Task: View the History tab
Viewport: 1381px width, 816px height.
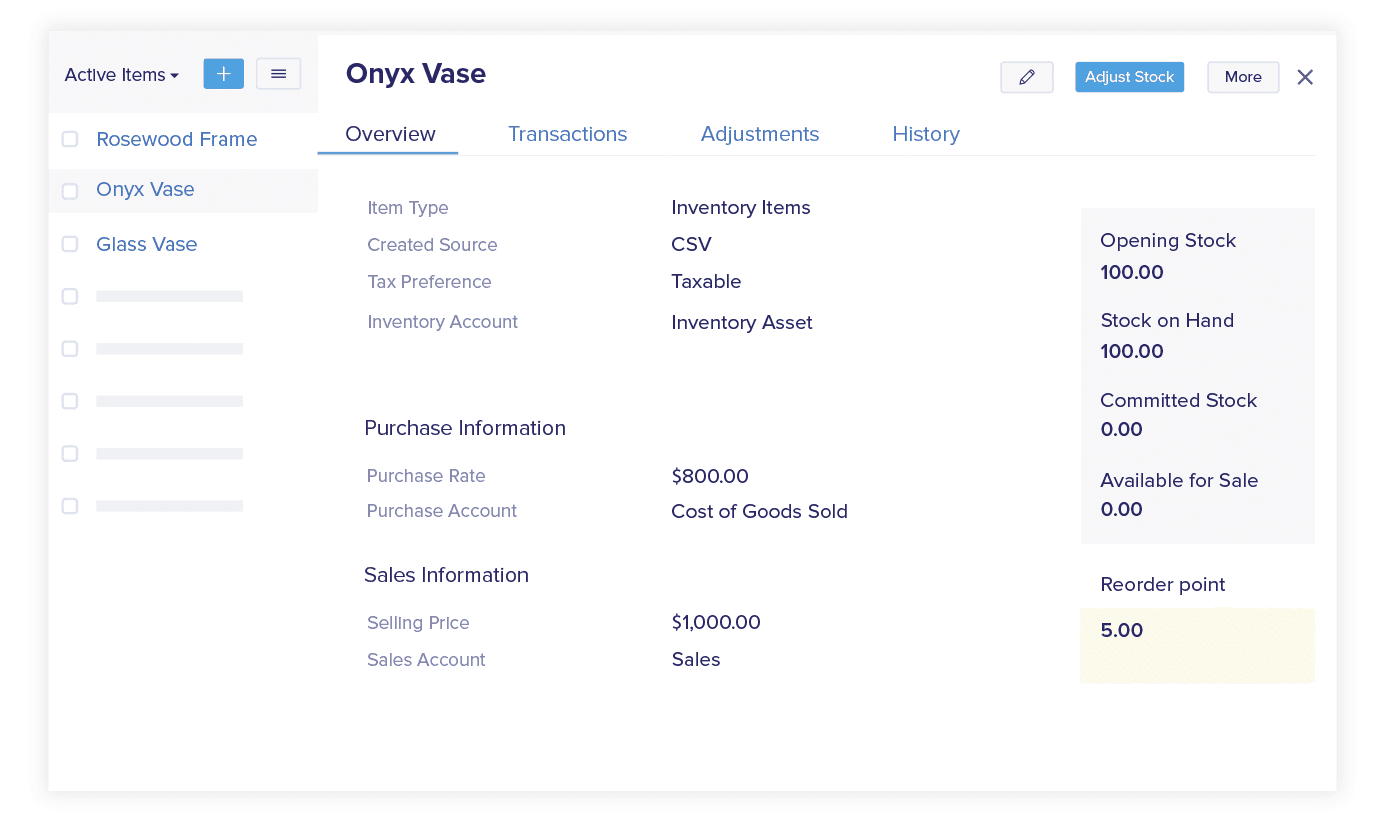Action: click(925, 134)
